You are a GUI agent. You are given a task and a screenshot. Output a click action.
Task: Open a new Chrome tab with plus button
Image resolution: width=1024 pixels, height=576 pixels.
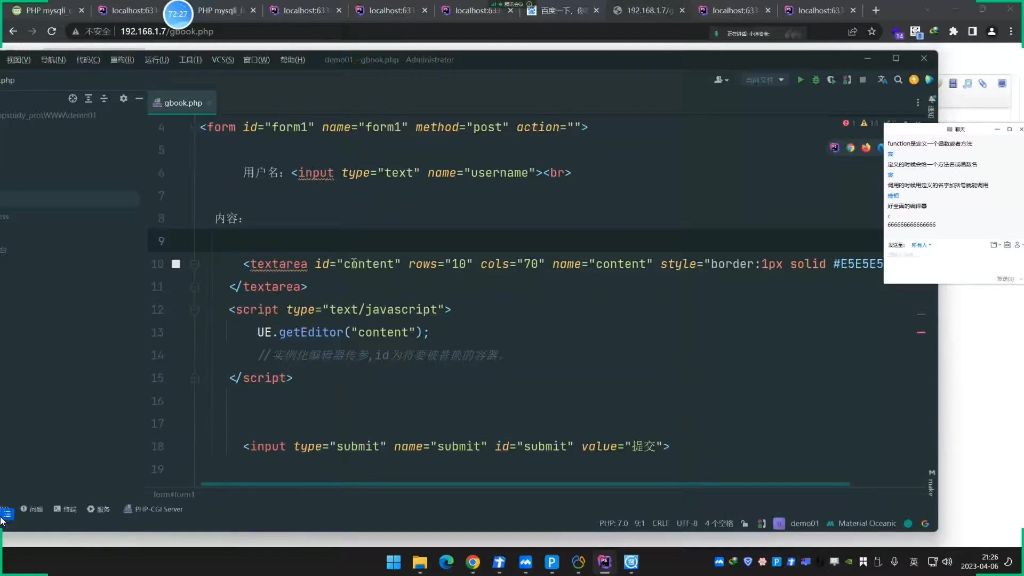[876, 10]
